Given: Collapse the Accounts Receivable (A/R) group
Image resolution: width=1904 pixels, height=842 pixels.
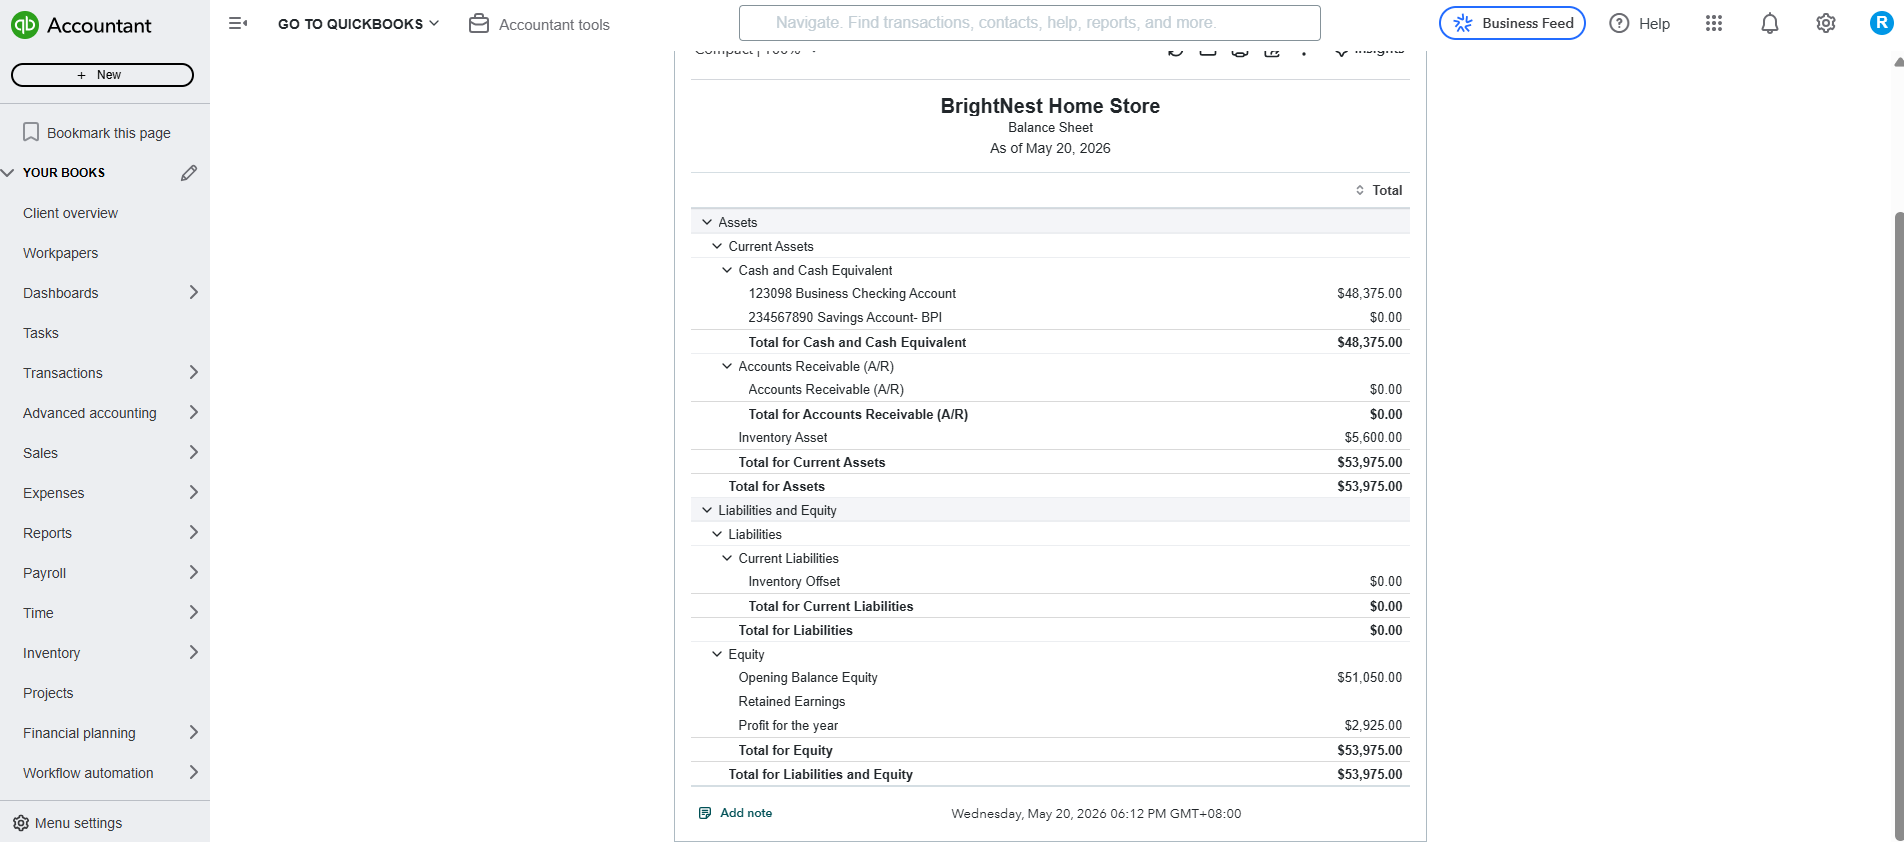Looking at the screenshot, I should click(x=727, y=366).
